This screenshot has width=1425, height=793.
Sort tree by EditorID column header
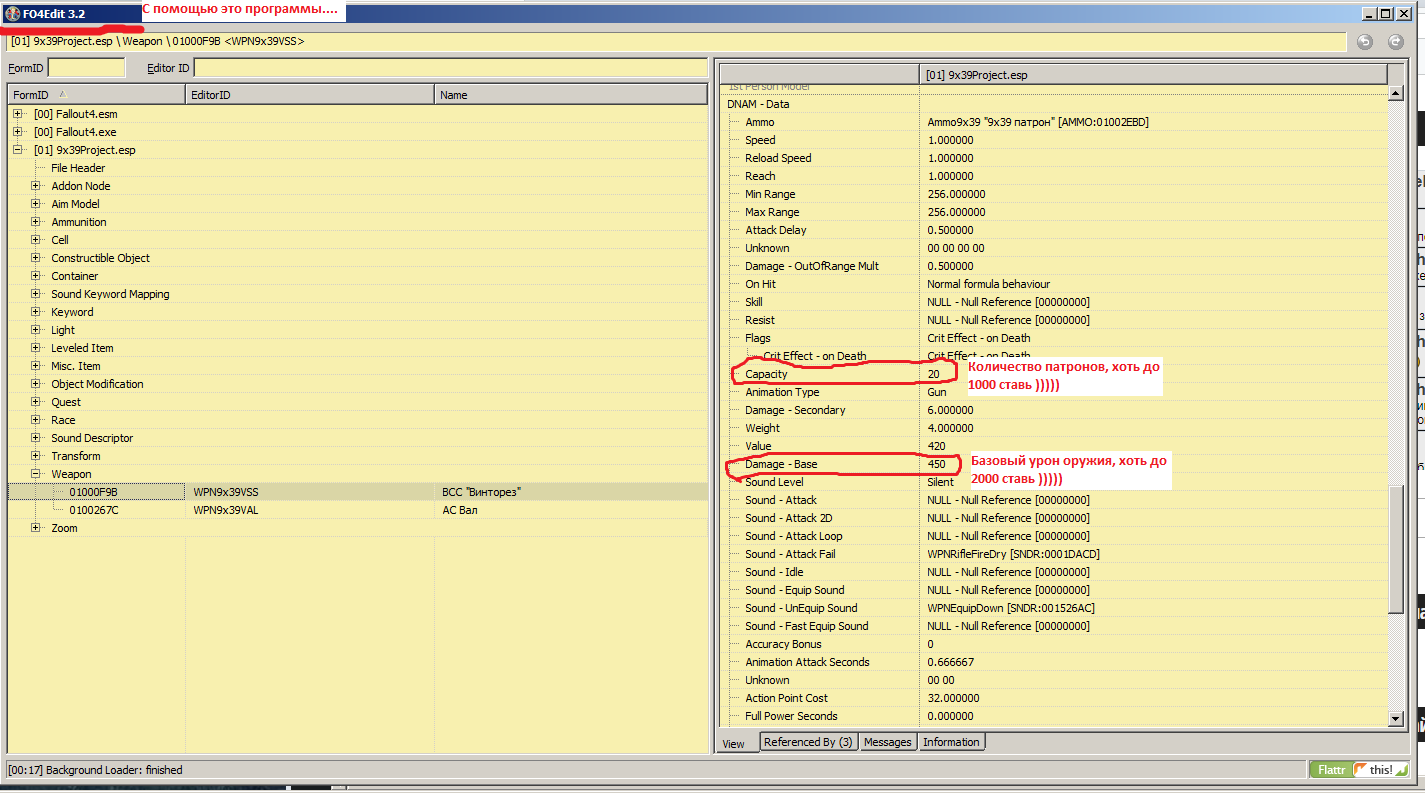[310, 95]
